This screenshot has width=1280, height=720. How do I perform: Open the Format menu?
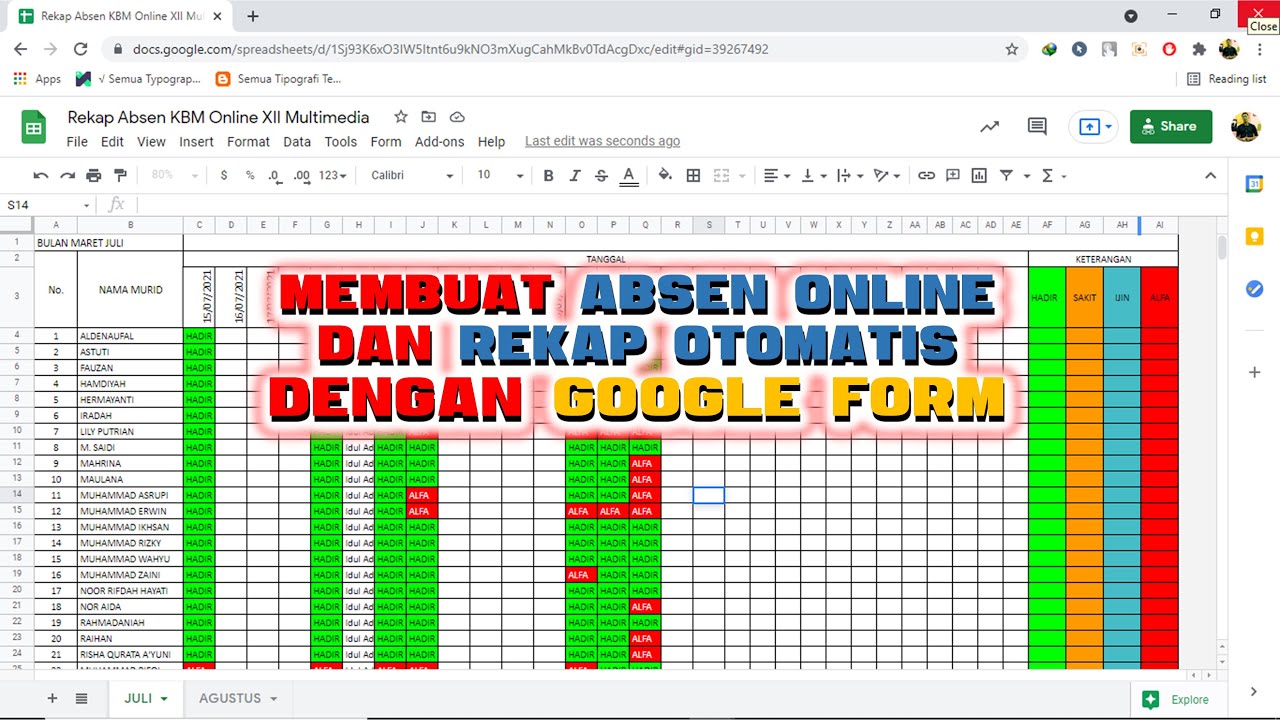click(x=248, y=142)
